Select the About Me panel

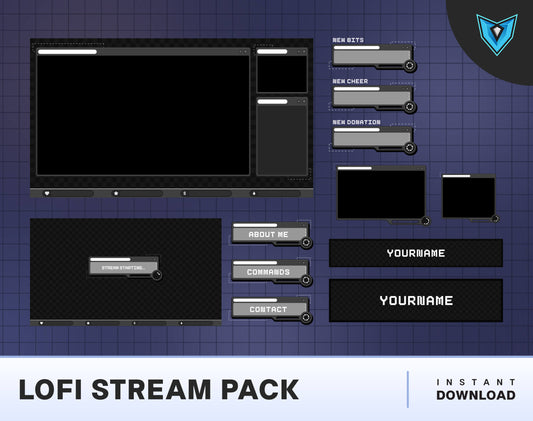click(x=270, y=233)
